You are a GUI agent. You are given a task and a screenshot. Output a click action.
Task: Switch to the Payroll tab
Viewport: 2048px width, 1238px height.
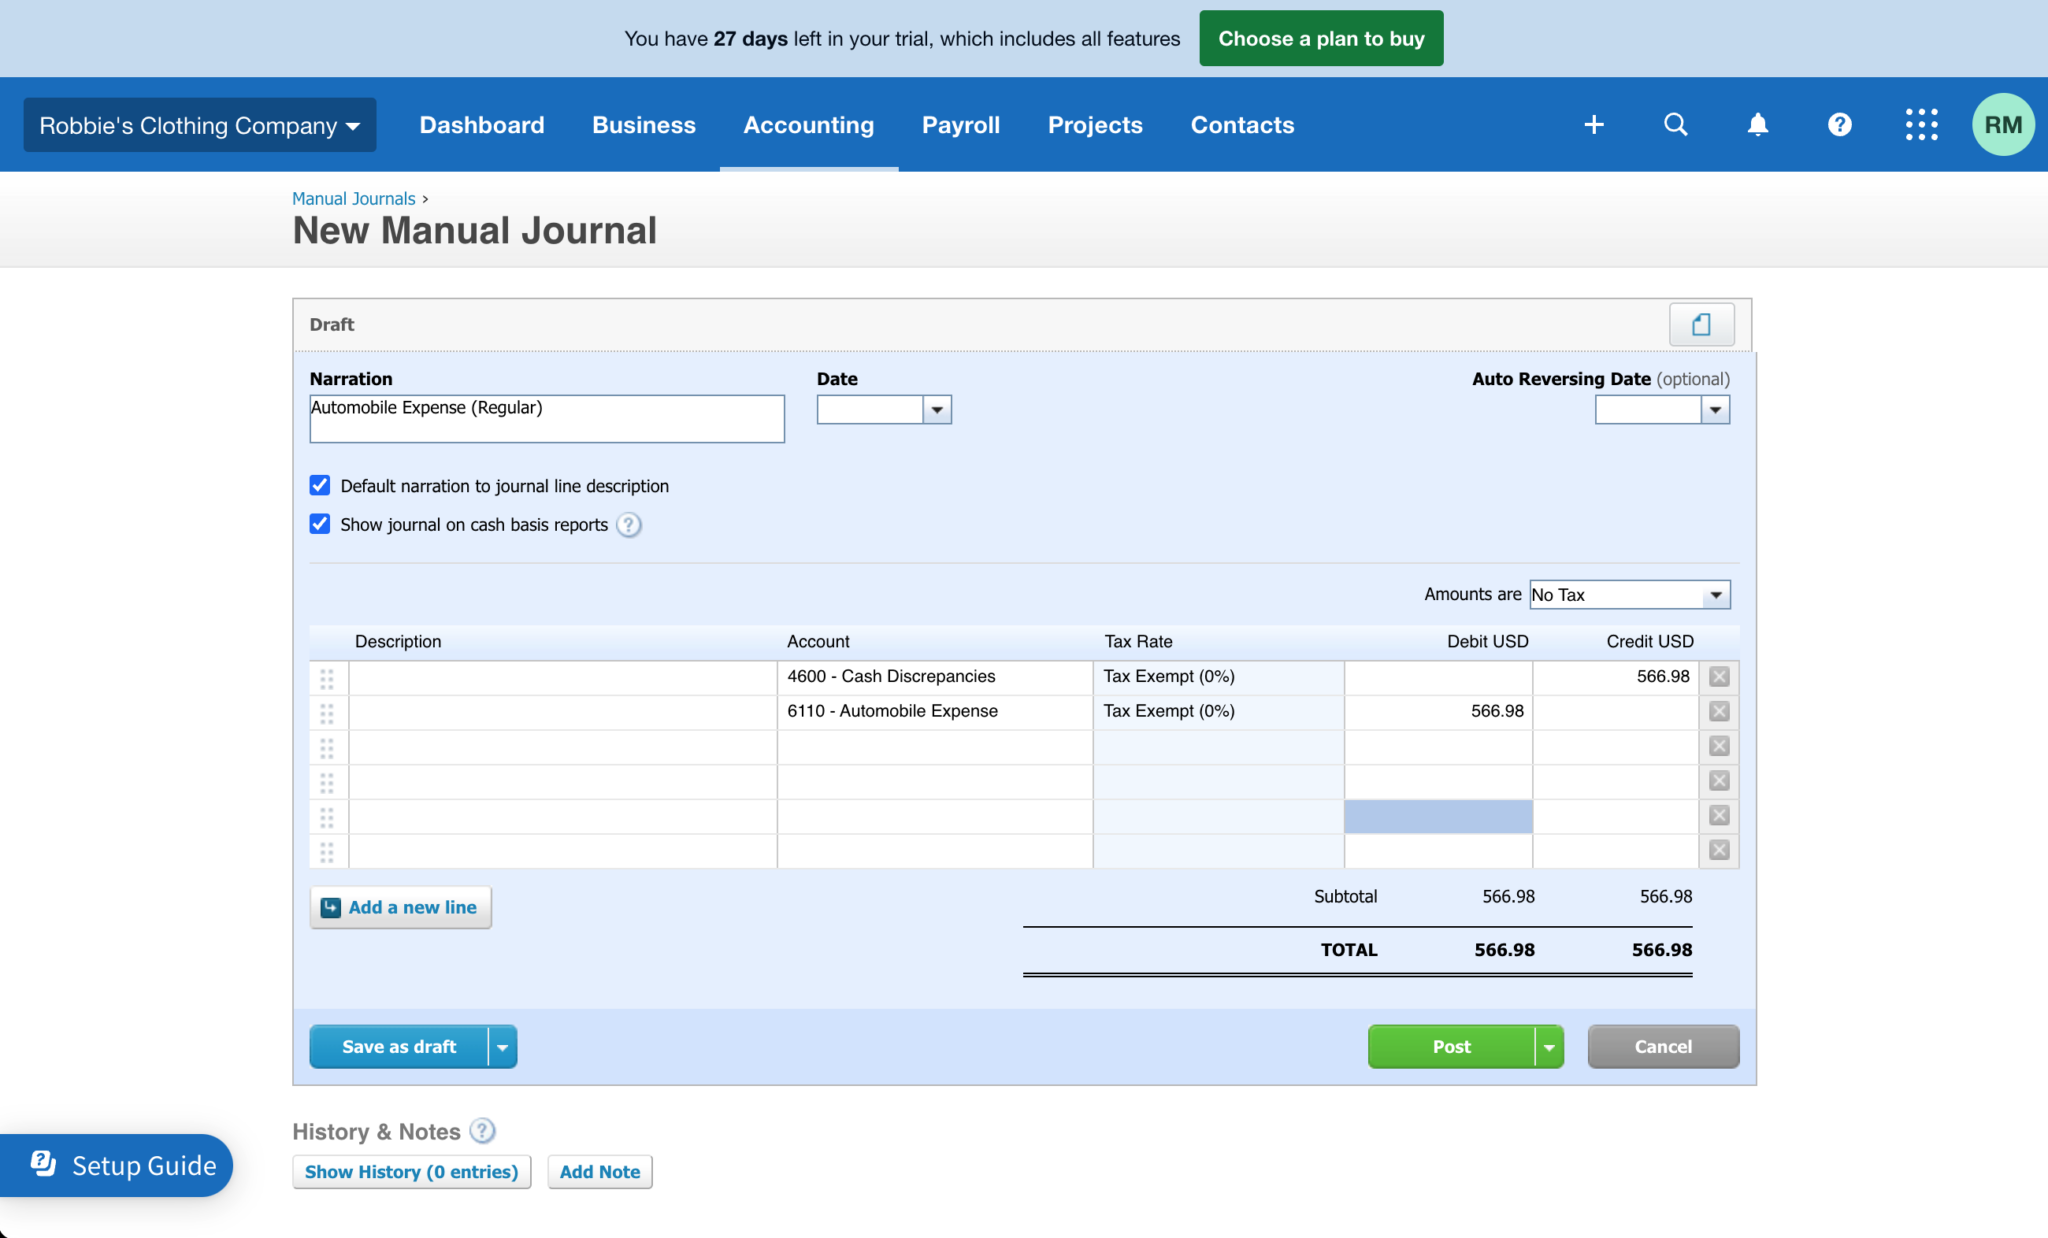960,124
